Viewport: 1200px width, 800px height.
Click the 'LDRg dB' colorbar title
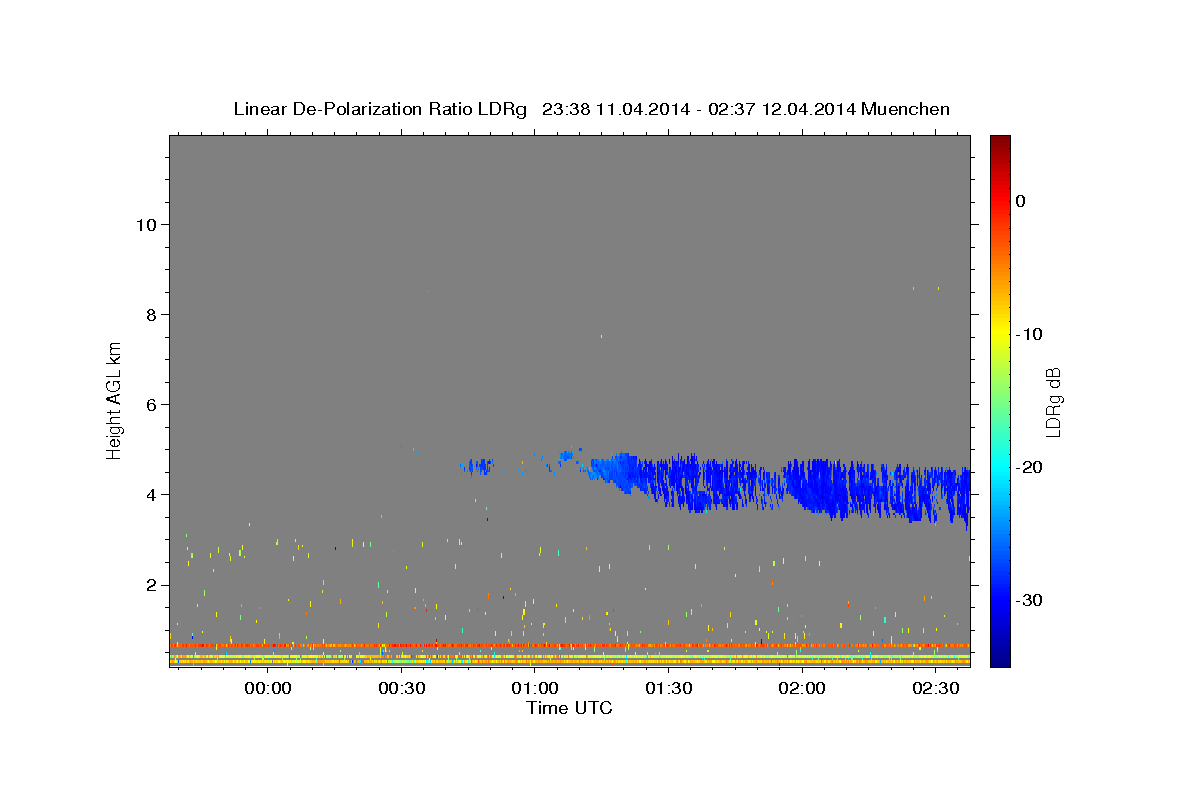1053,402
